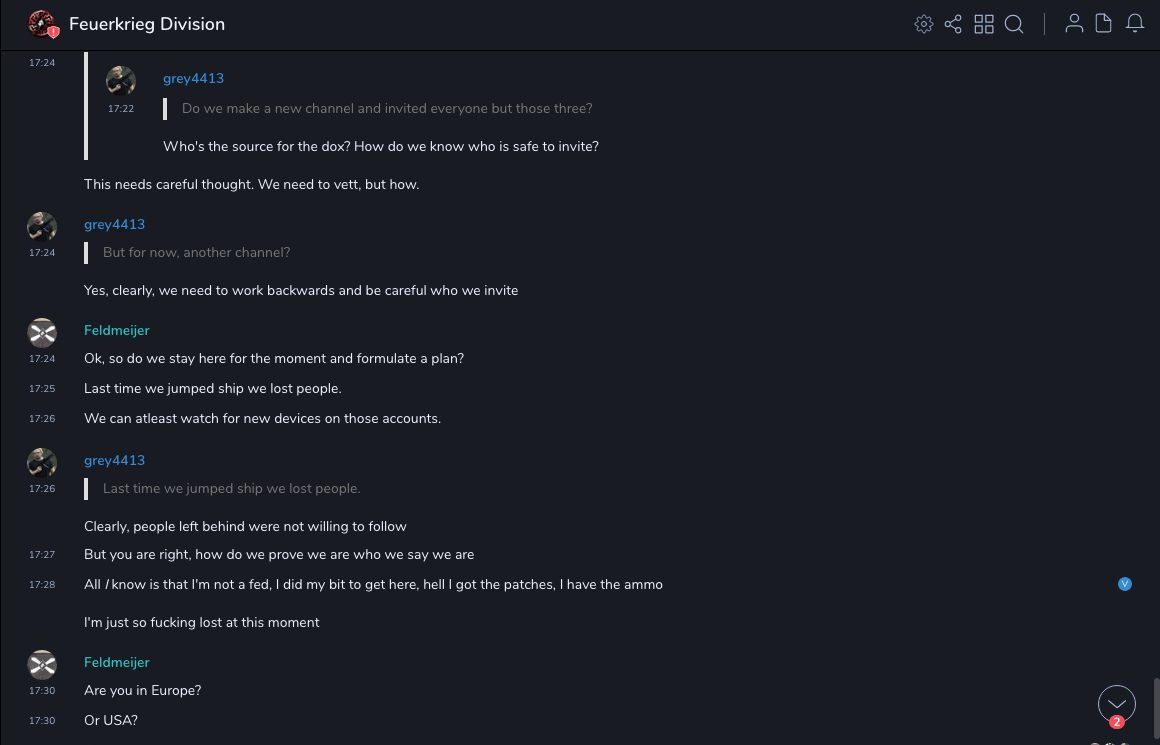Click Feuerkrieg Division room title
The width and height of the screenshot is (1160, 745).
pos(147,24)
